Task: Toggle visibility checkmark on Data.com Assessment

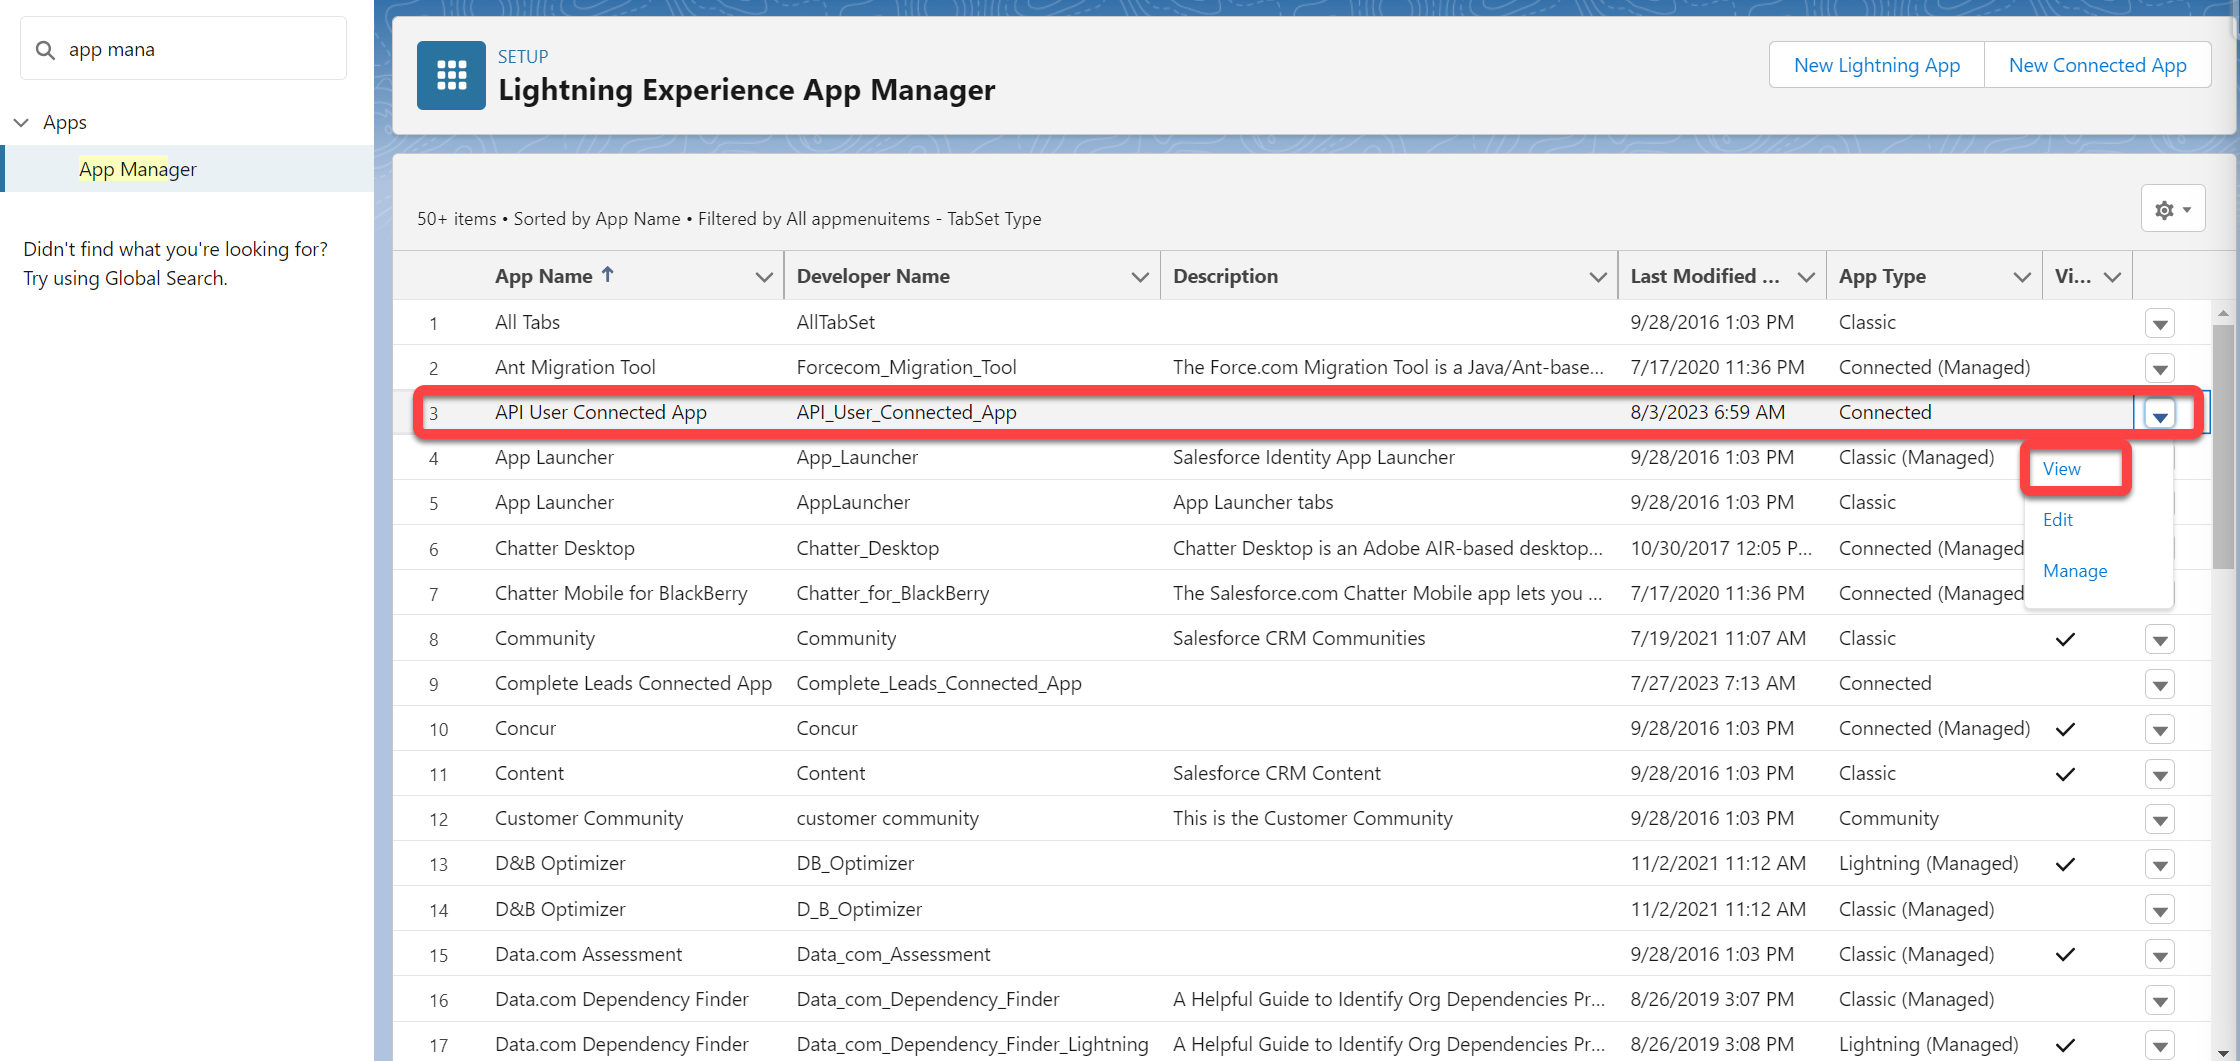Action: (x=2064, y=955)
